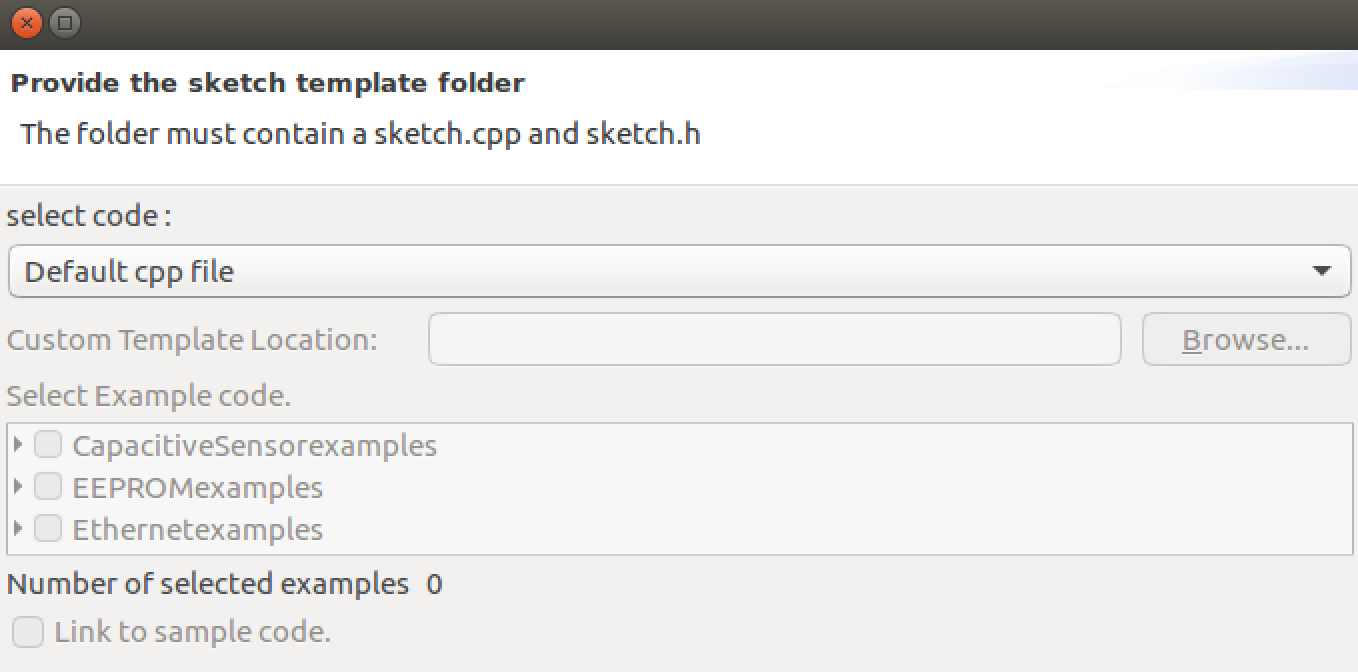Expand the CapacitiveSensorexamples tree node
Screen dimensions: 1358x672
coord(18,444)
